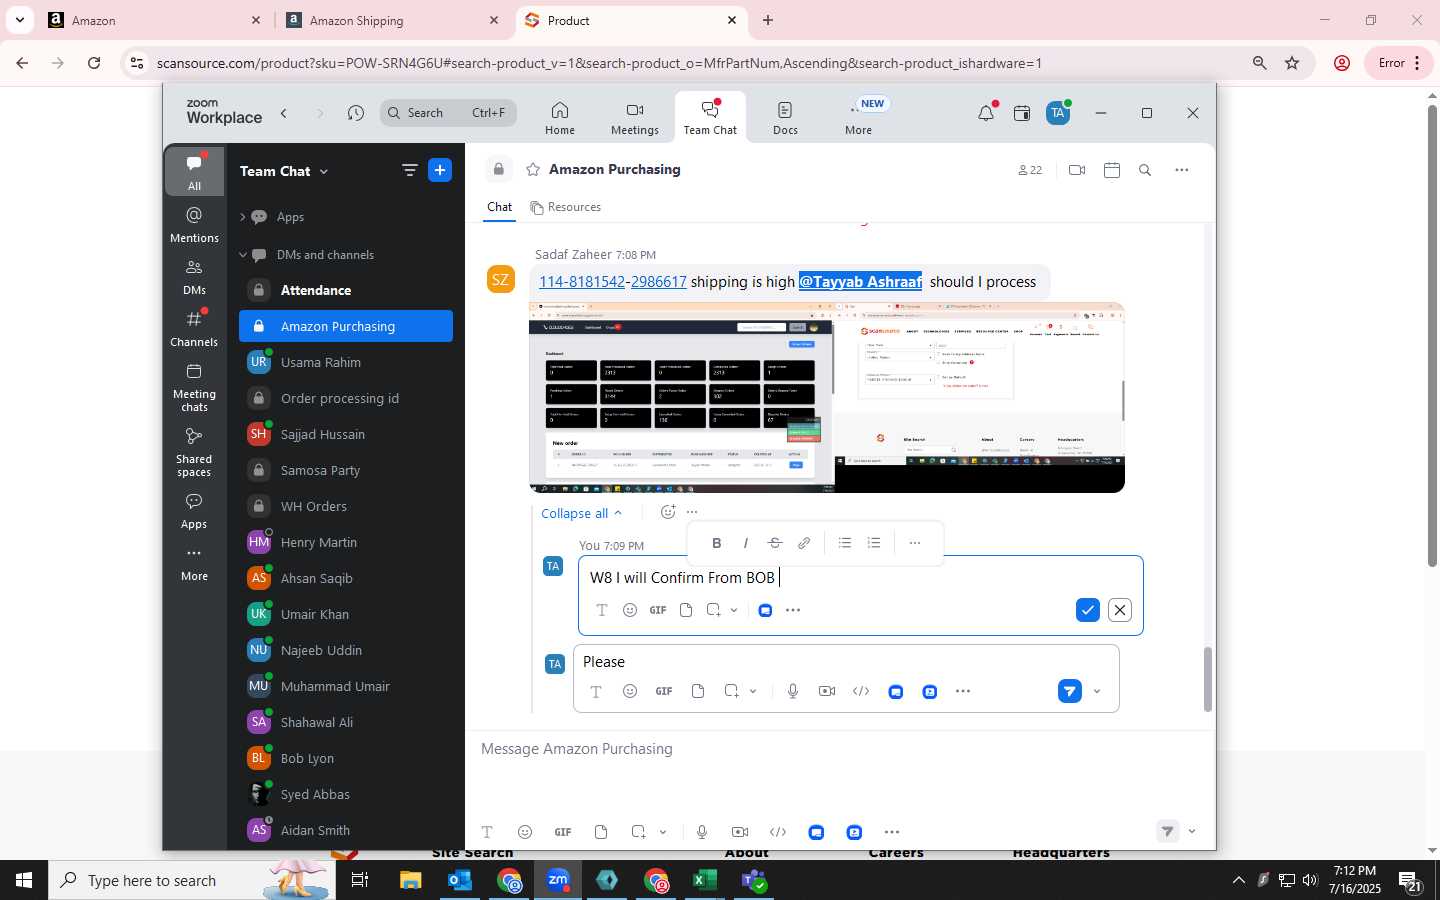Open the Docs tab in Zoom

(785, 118)
